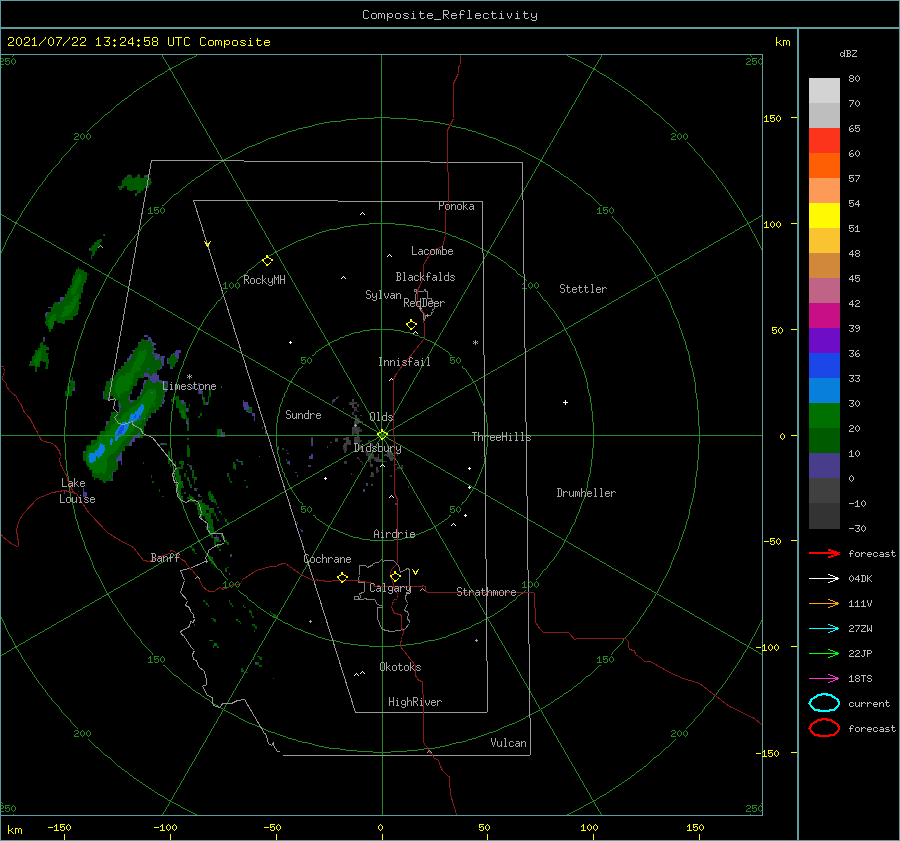Click the white cross marker near Drumheller

pyautogui.click(x=565, y=402)
